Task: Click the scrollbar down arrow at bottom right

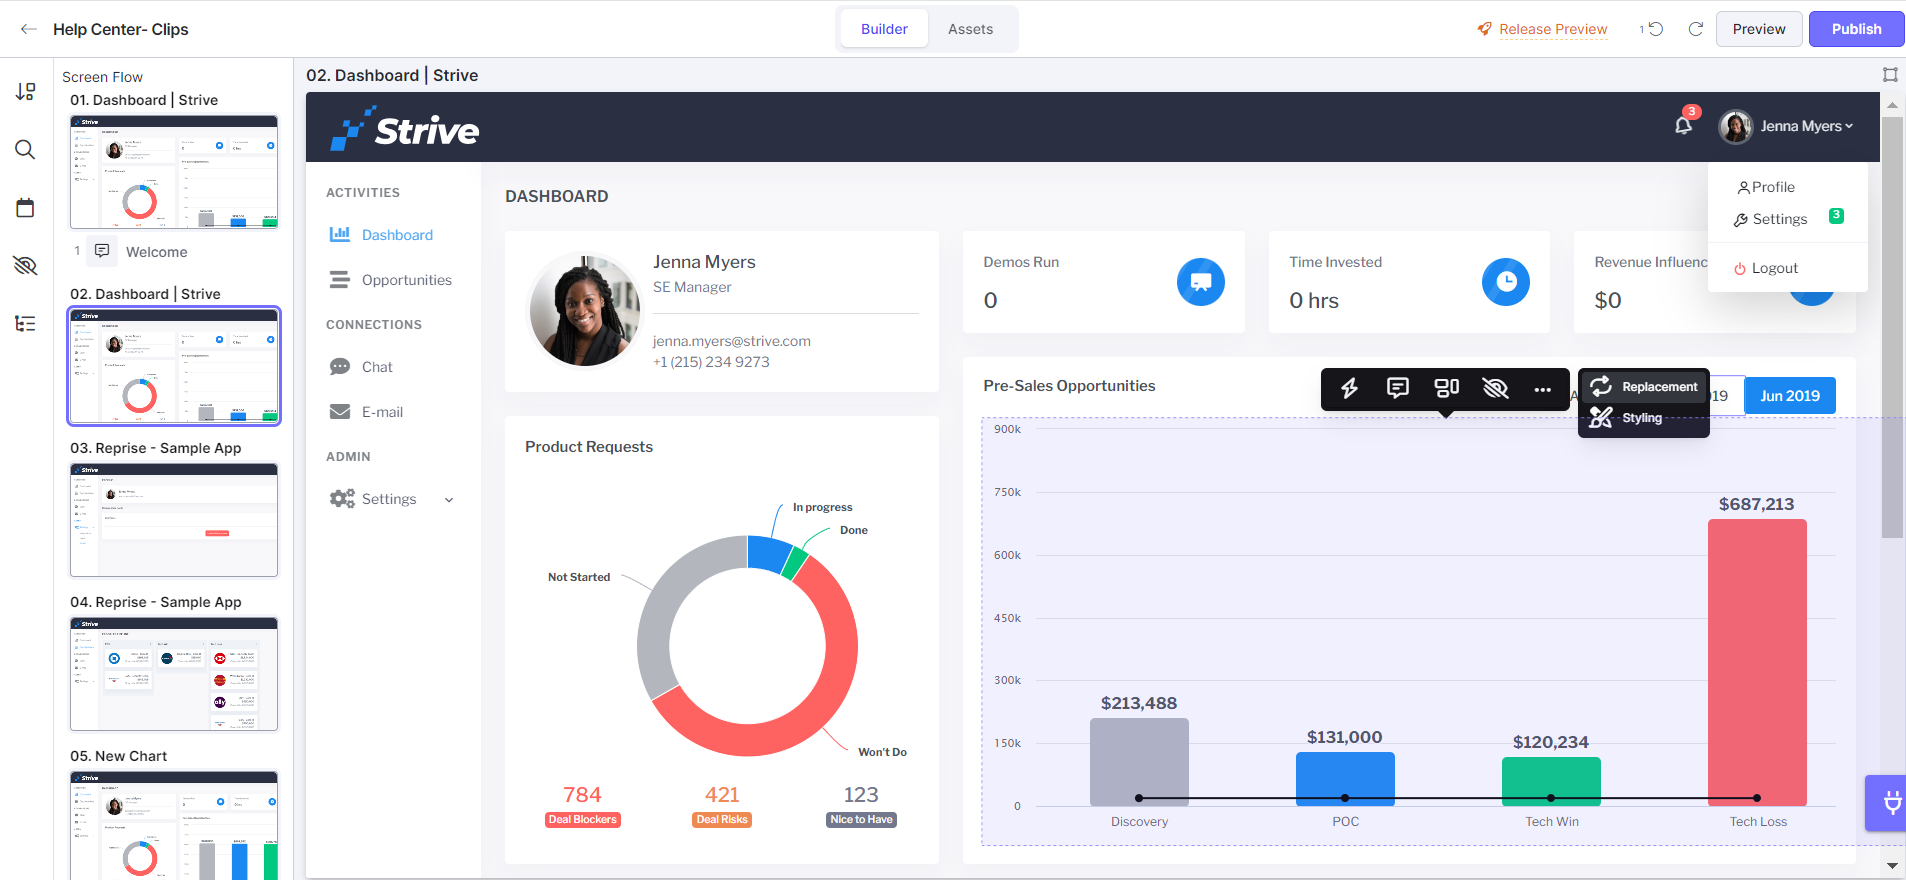Action: [1892, 865]
